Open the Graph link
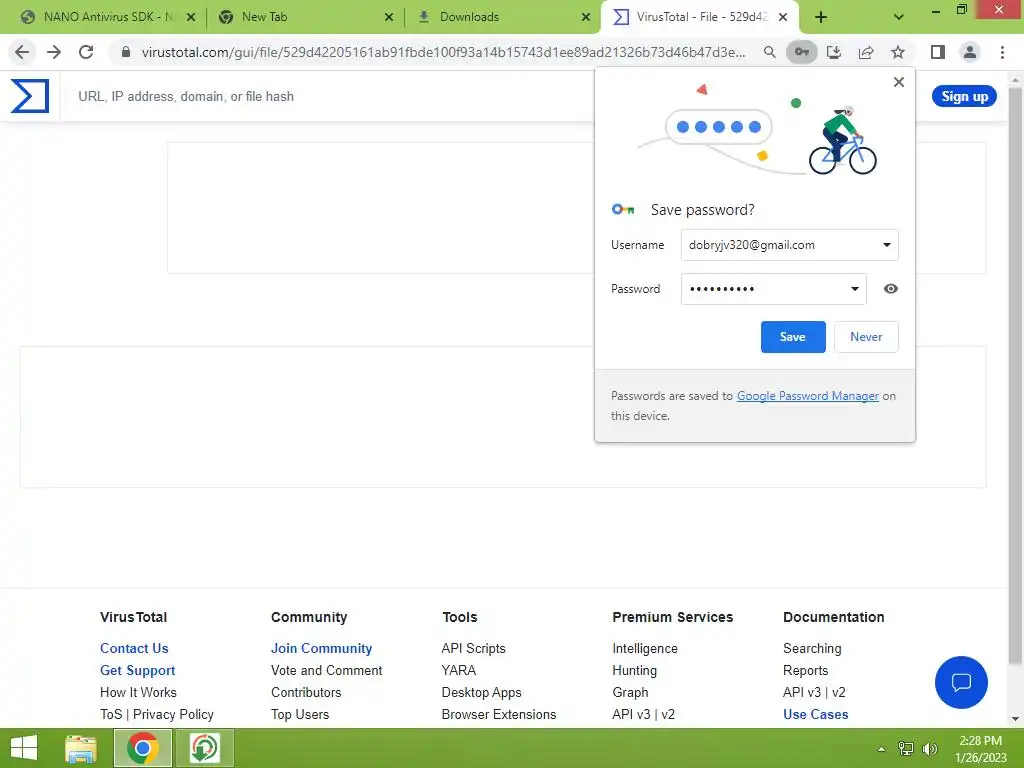Viewport: 1024px width, 768px height. coord(630,692)
